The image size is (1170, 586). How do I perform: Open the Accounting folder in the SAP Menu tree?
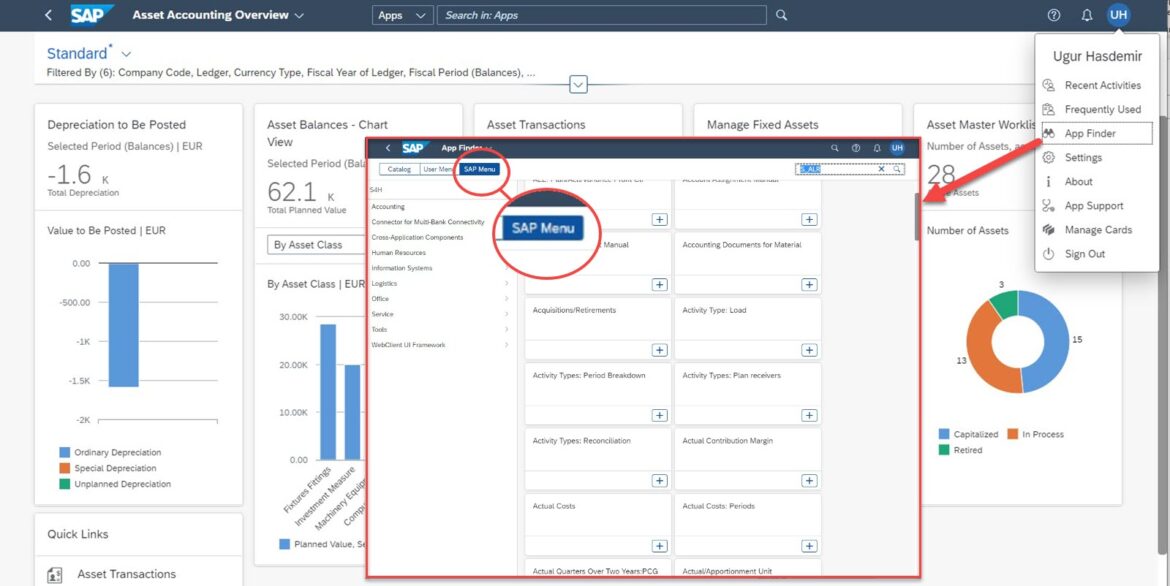coord(388,206)
